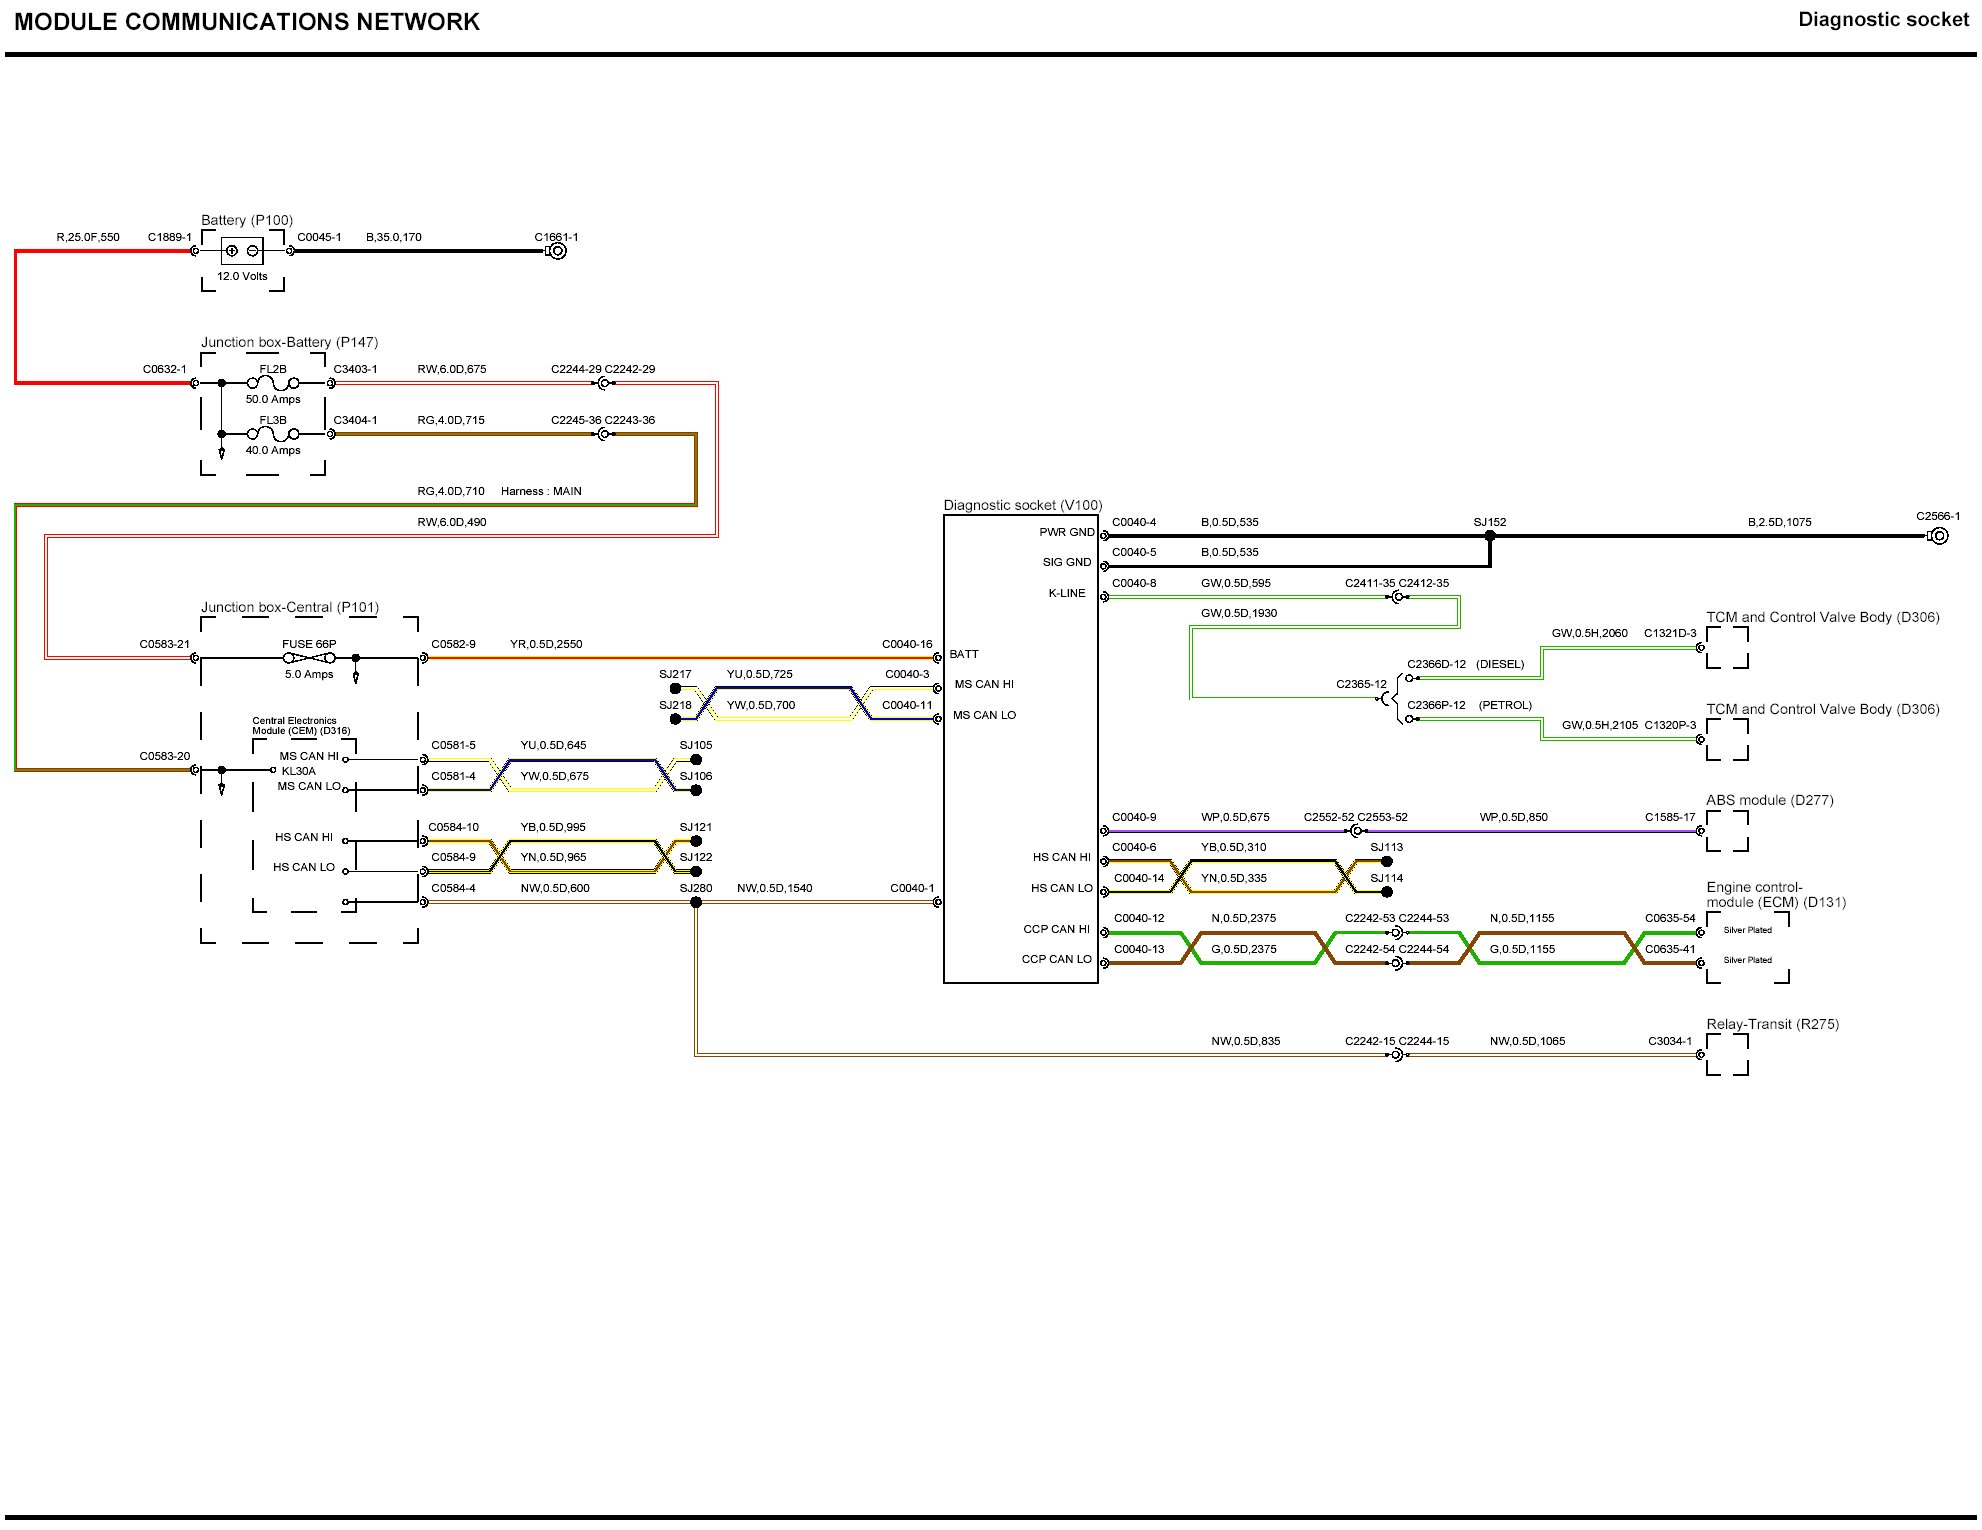Click the FL3B 40 Amps fuse symbol

(x=273, y=434)
